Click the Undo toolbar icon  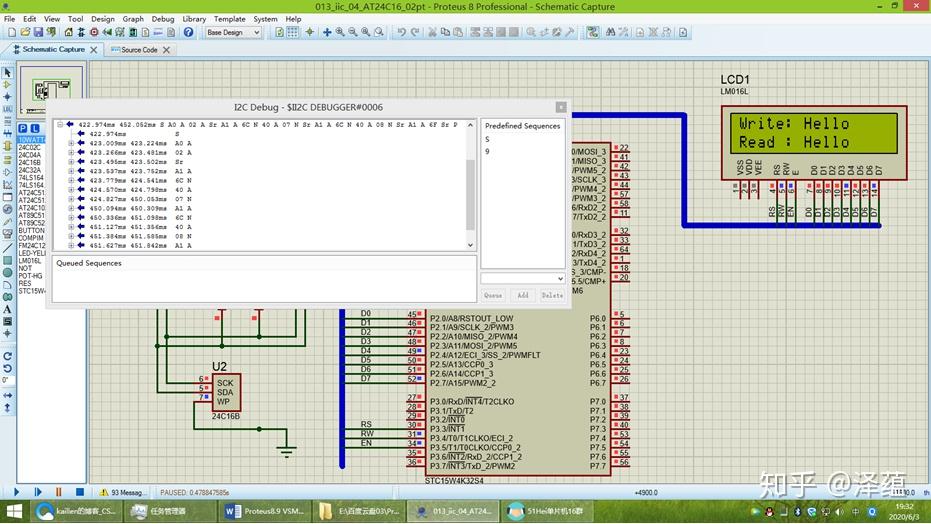pyautogui.click(x=401, y=32)
